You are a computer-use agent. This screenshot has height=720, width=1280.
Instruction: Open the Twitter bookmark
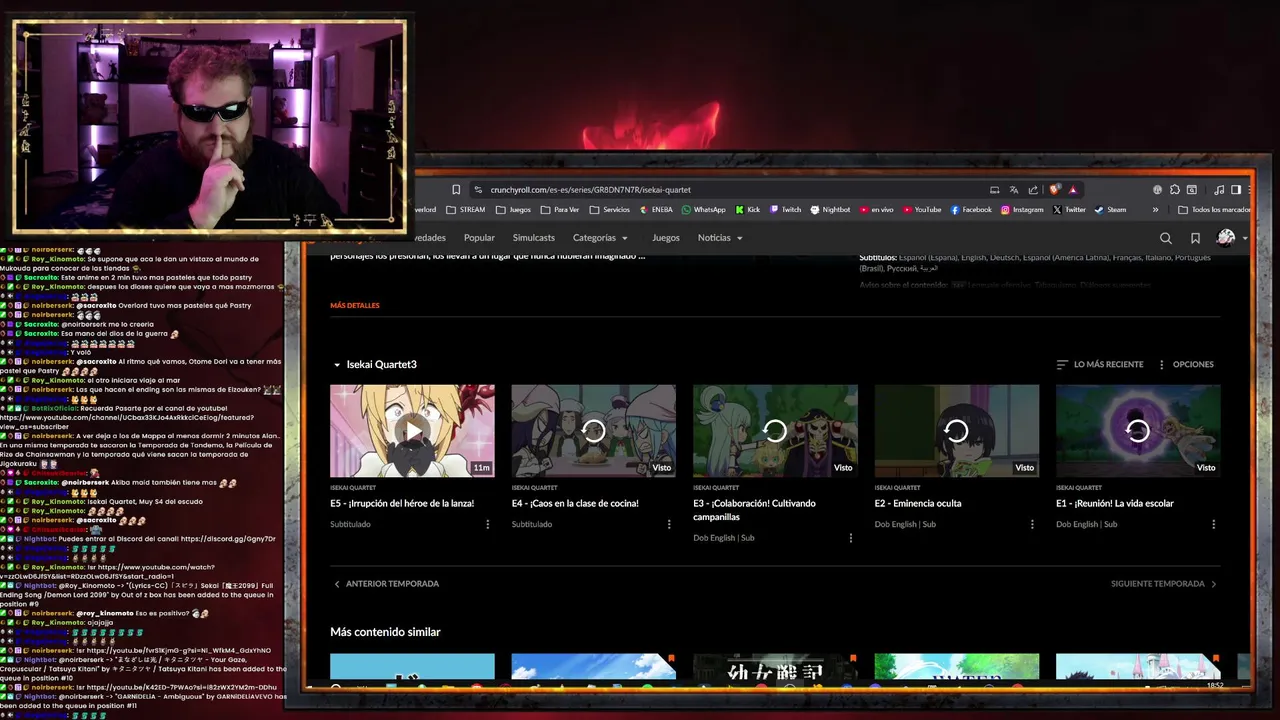pos(1069,210)
